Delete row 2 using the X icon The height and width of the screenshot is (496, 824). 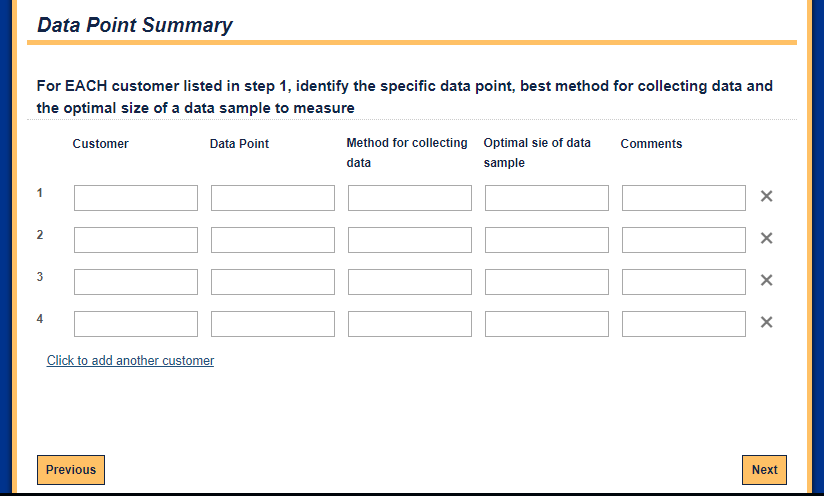click(x=766, y=238)
